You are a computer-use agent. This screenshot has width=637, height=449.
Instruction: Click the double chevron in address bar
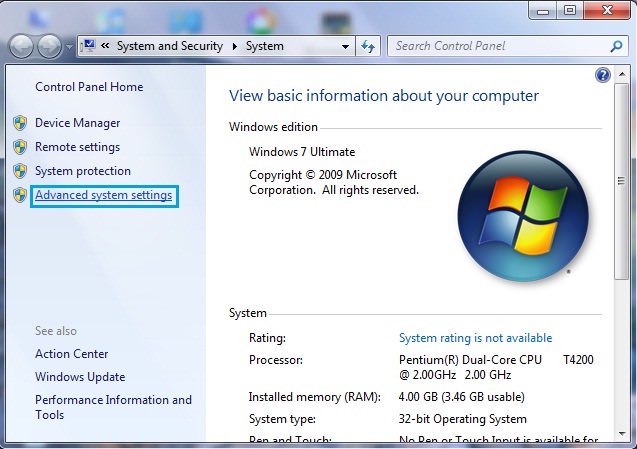[x=105, y=46]
